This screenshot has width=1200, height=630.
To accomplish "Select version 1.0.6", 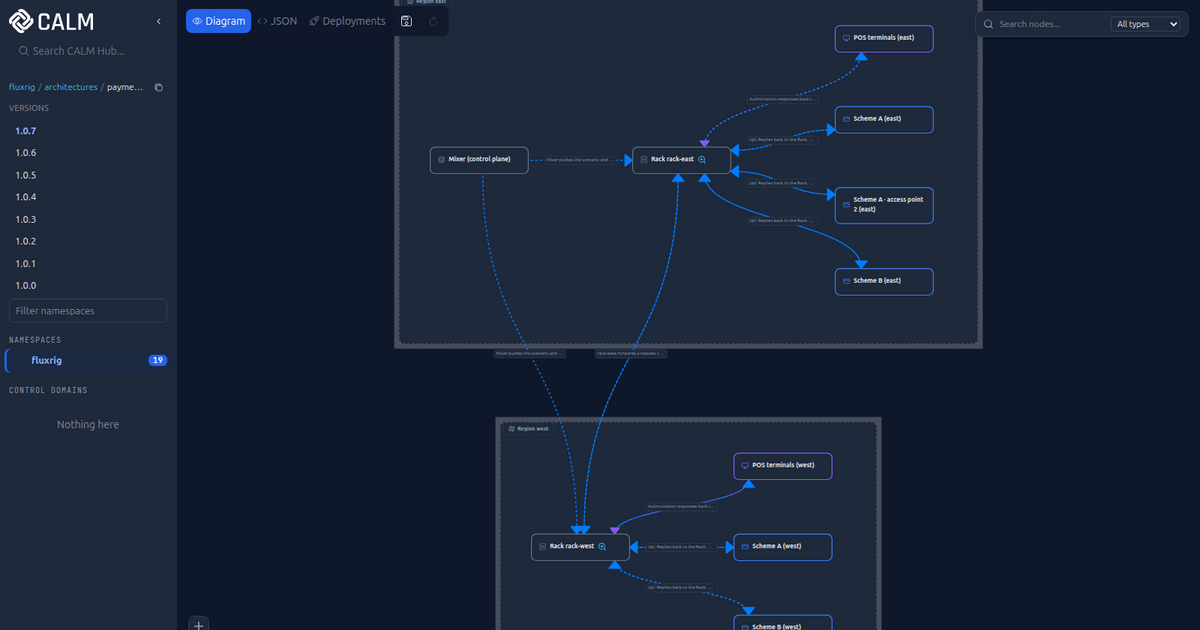I will [x=26, y=153].
